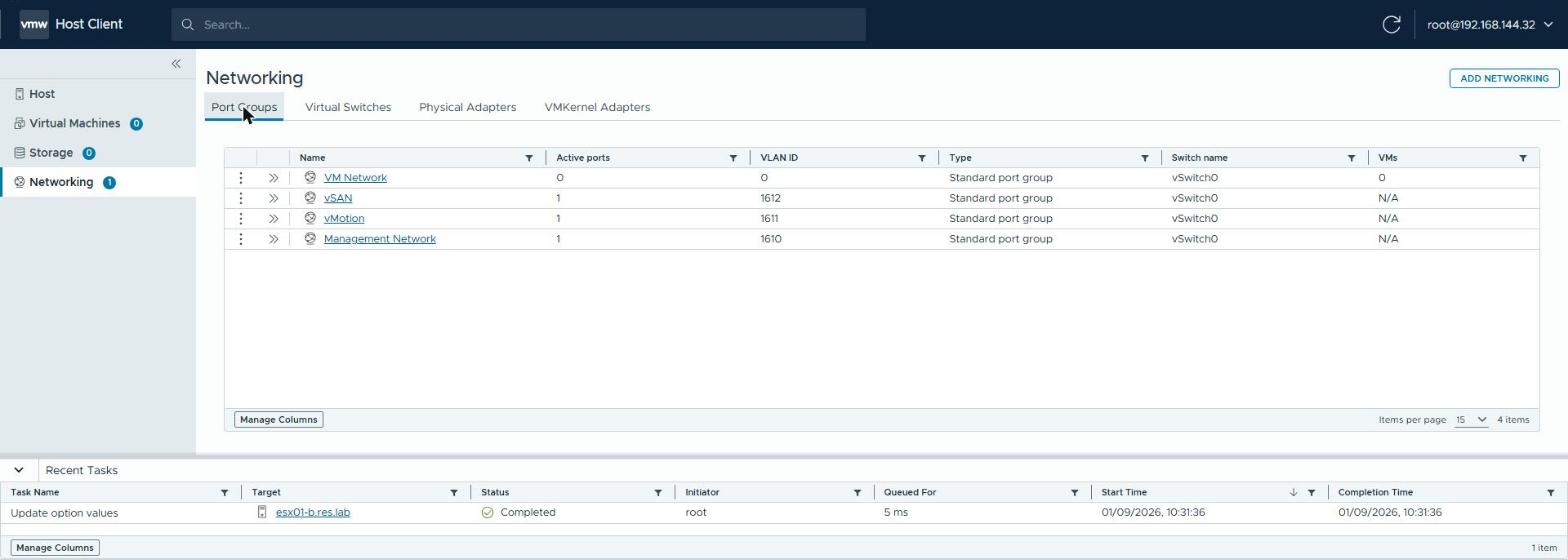Click the esx01-b.res.lab host icon

point(262,512)
